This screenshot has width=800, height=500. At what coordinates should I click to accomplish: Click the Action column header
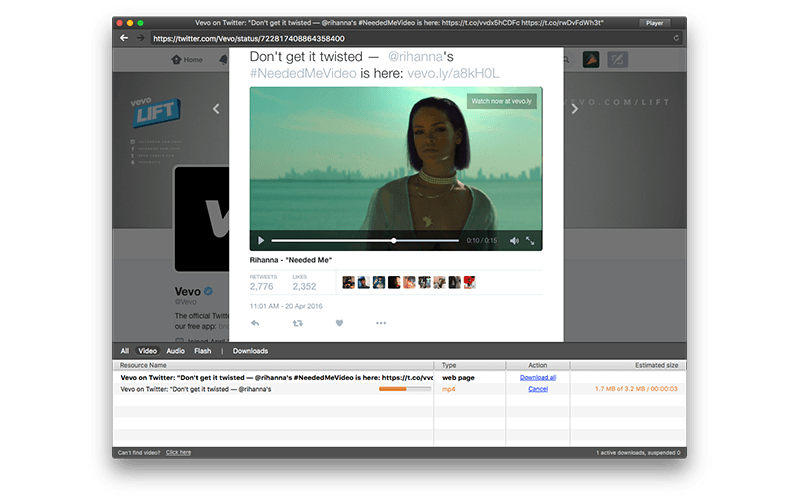pyautogui.click(x=538, y=365)
